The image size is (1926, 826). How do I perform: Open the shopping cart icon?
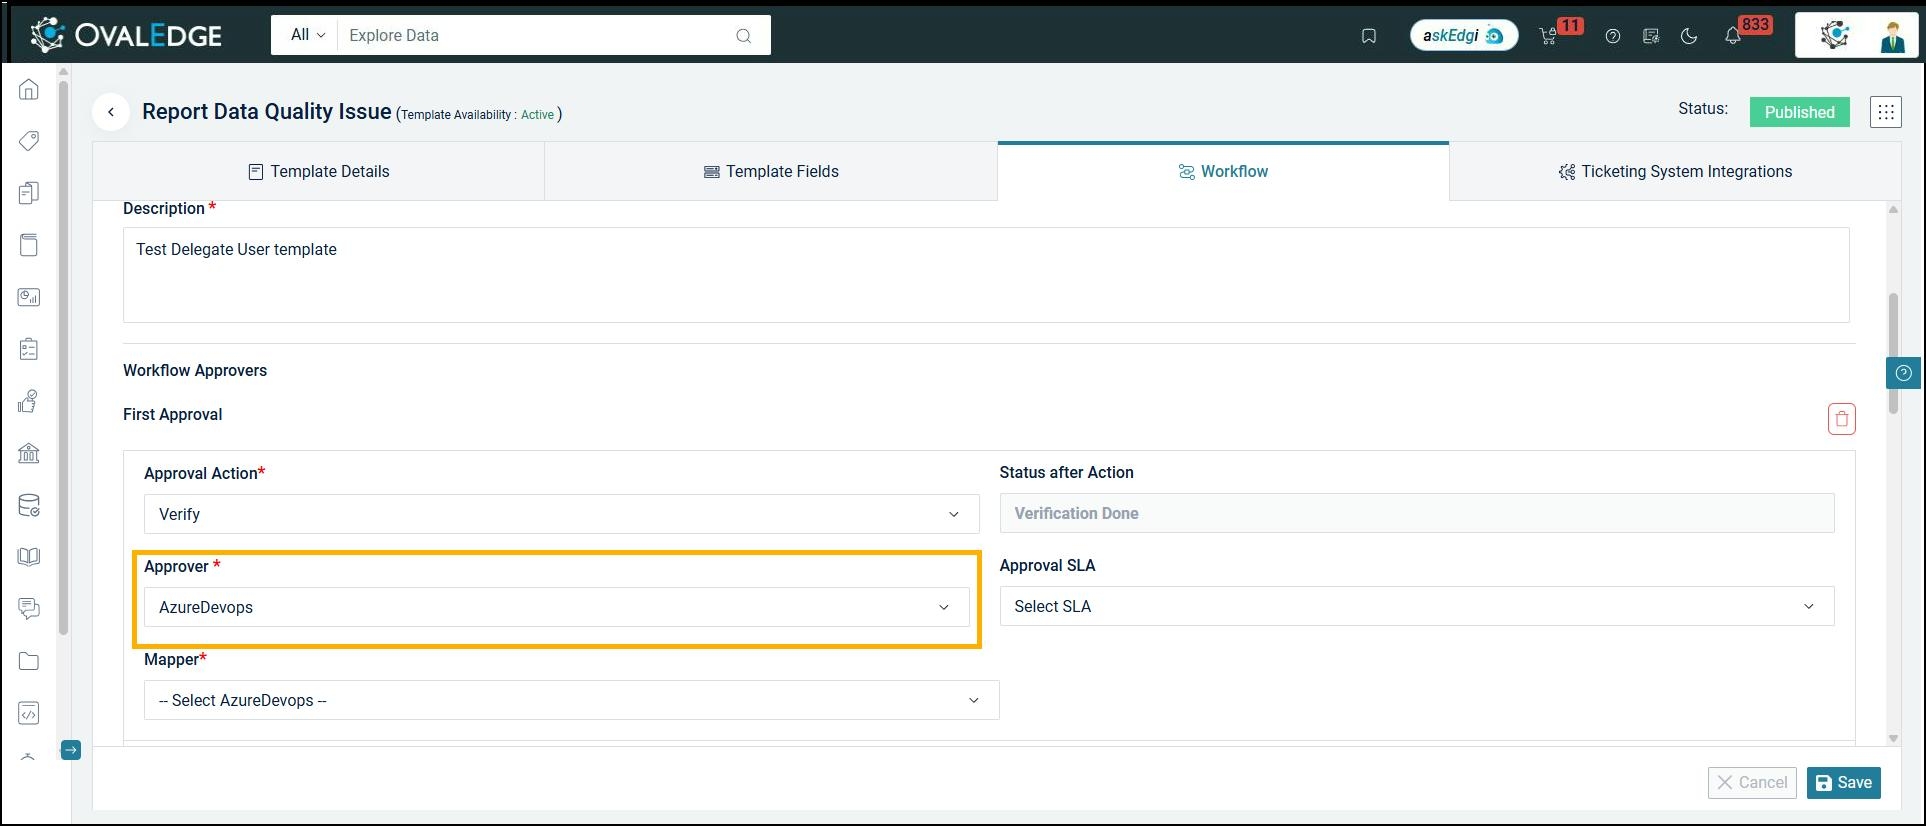(x=1548, y=37)
